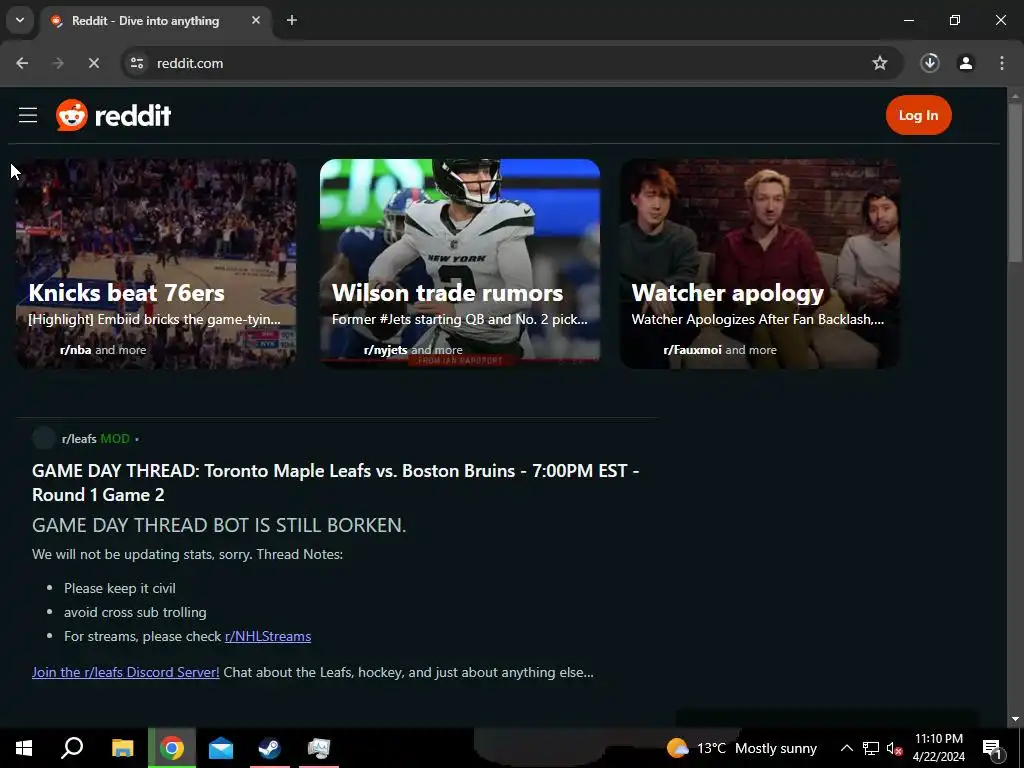Viewport: 1024px width, 768px height.
Task: Open the Wilson trade rumors card
Action: (460, 264)
